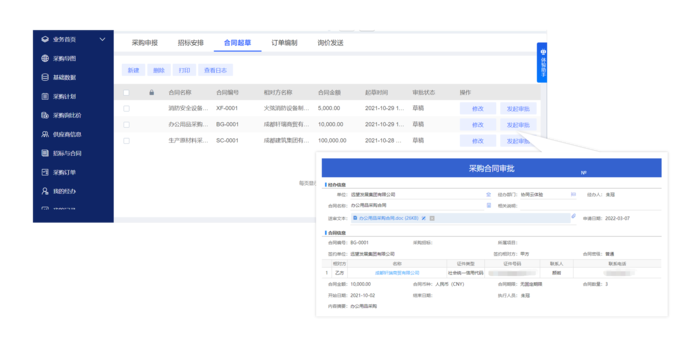Click the 打印 button

click(184, 70)
